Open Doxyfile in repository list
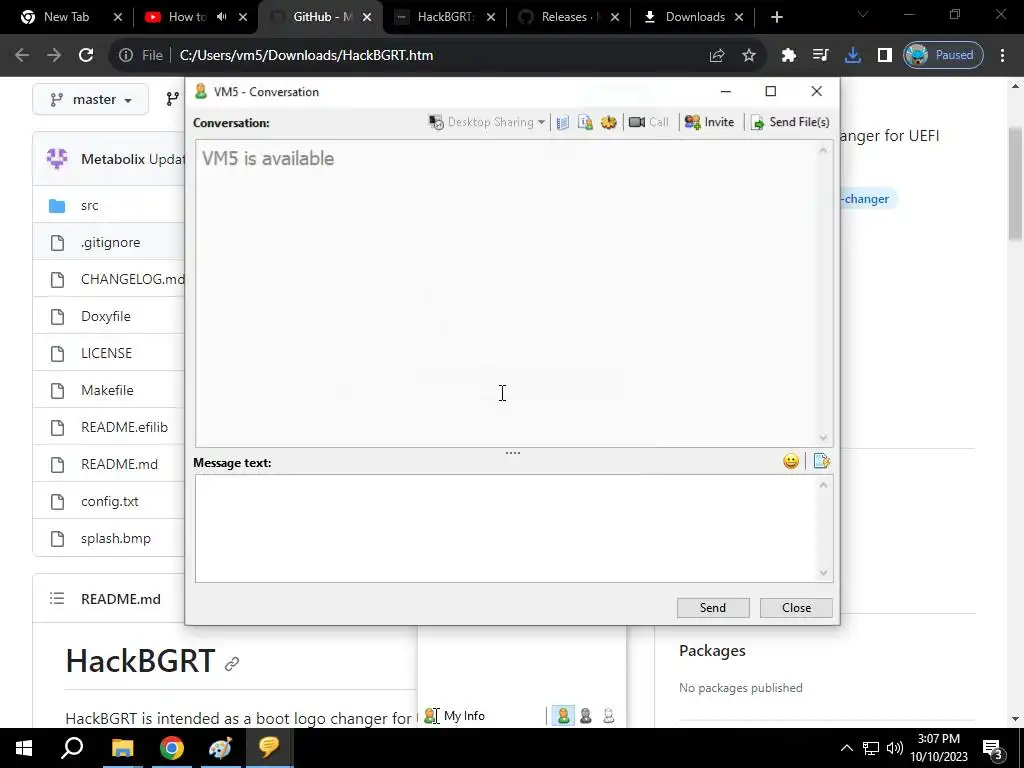Image resolution: width=1024 pixels, height=768 pixels. point(106,316)
